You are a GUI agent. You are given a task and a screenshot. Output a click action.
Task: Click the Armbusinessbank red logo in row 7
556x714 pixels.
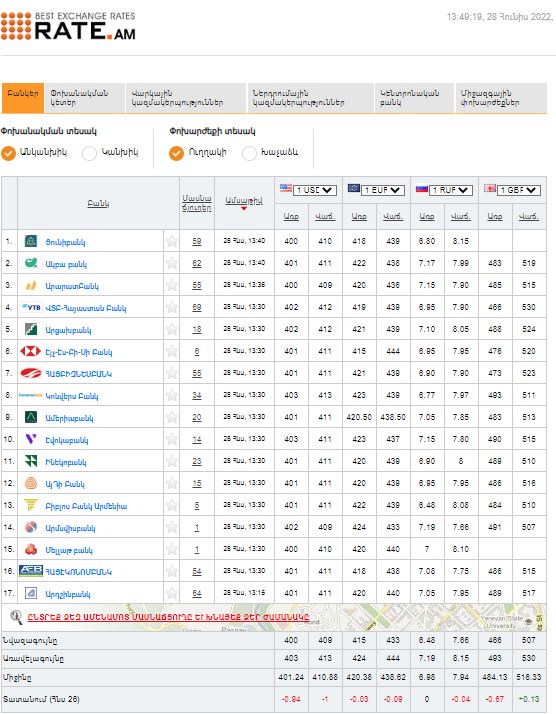(x=31, y=373)
